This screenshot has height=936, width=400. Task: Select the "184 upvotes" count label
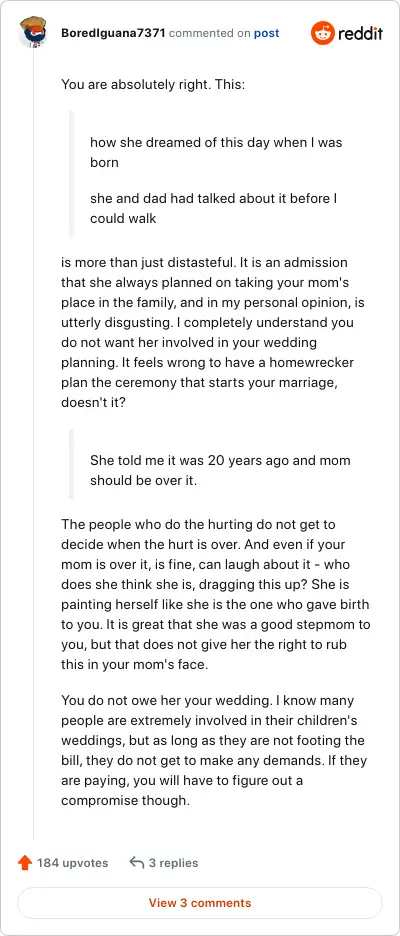[73, 863]
